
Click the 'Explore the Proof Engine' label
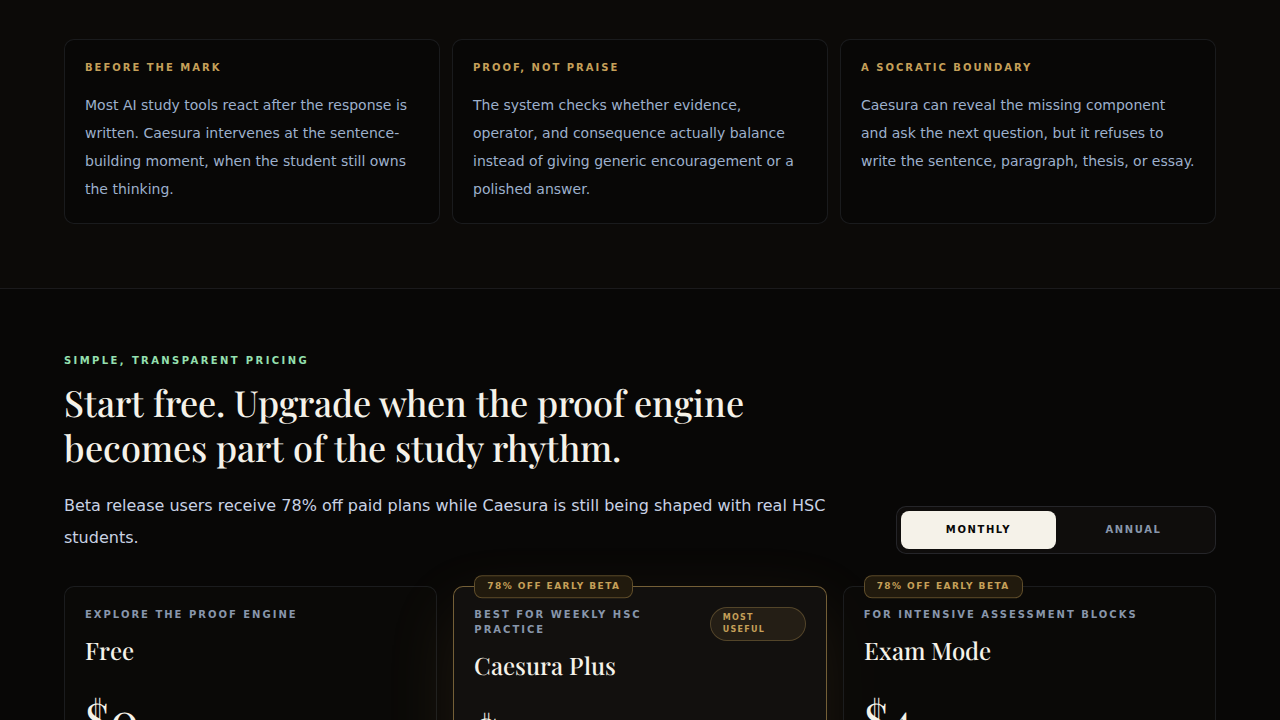pos(191,614)
